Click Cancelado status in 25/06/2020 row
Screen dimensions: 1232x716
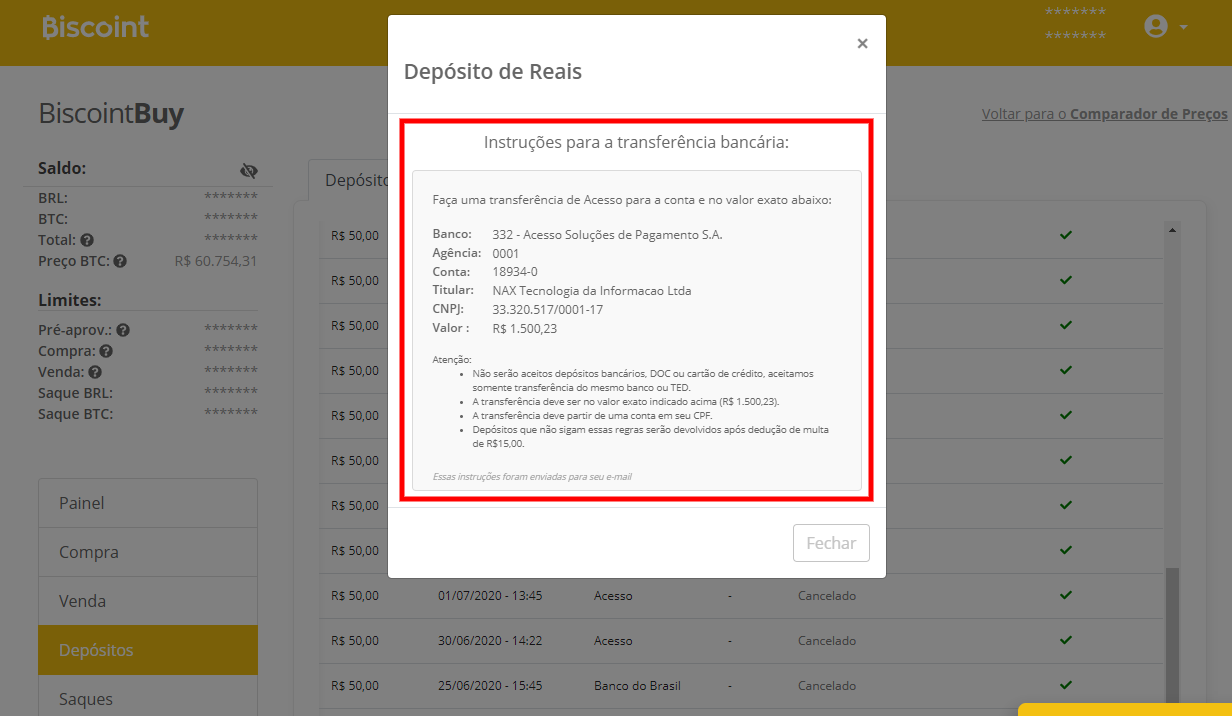tap(827, 686)
